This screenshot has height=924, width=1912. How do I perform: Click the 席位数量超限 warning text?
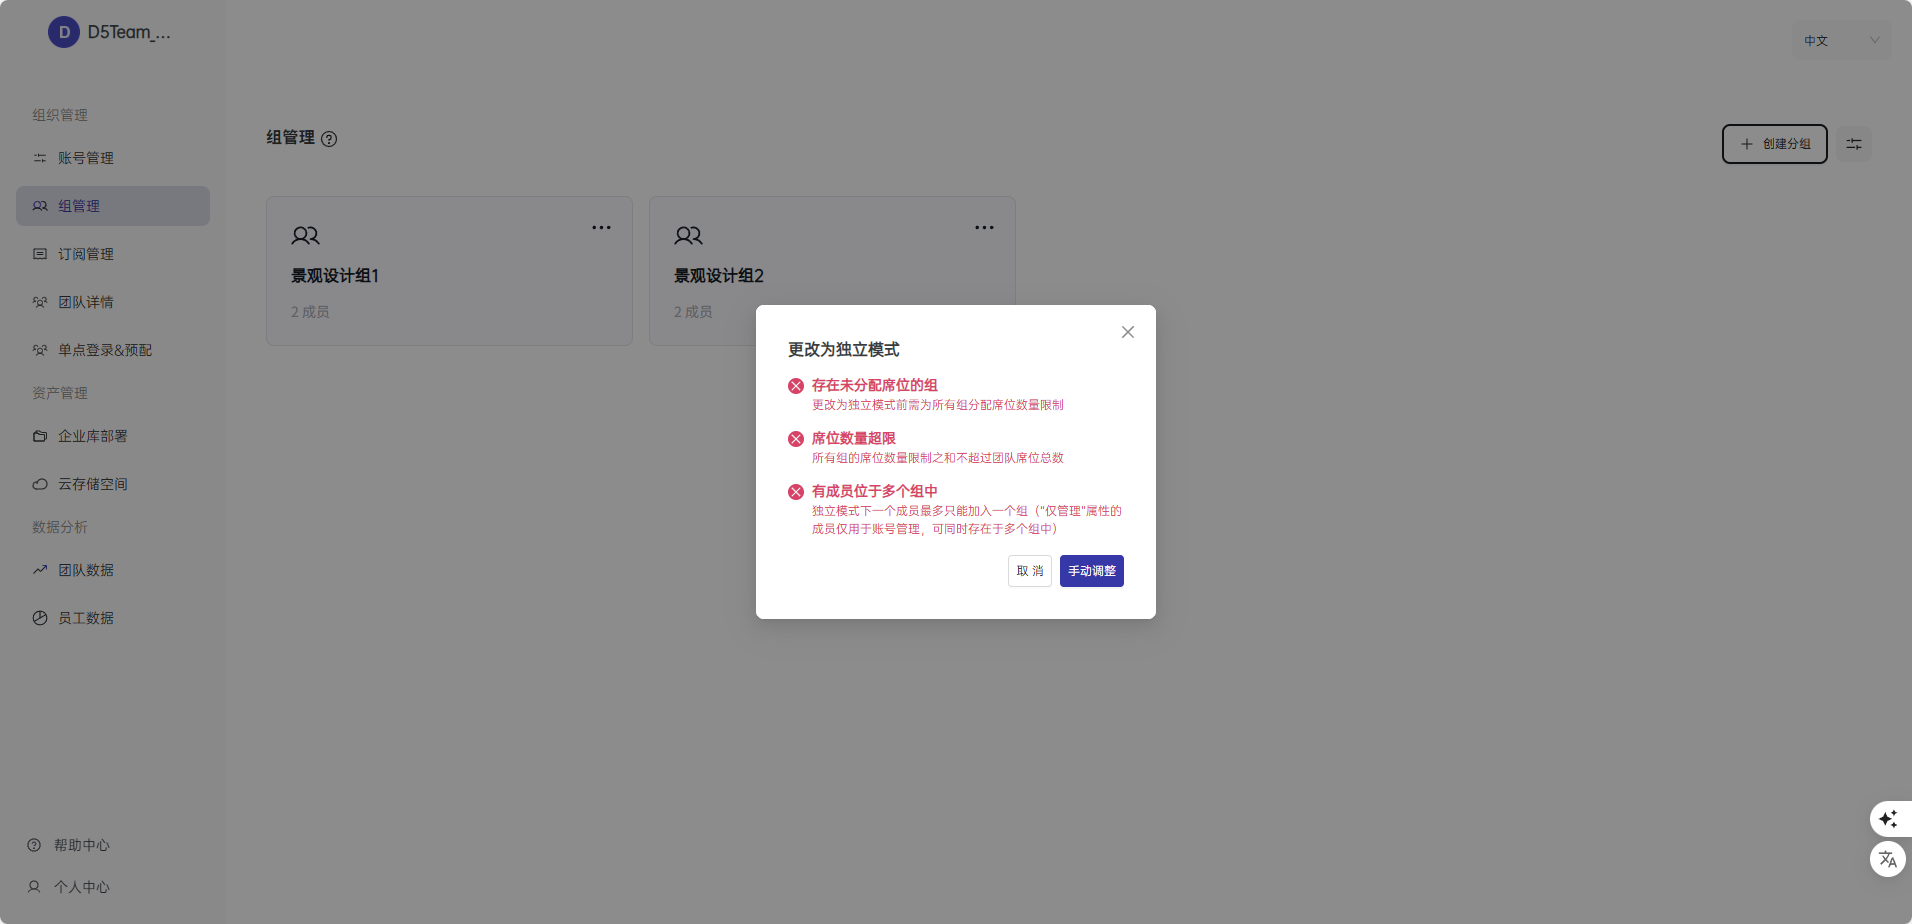point(854,438)
